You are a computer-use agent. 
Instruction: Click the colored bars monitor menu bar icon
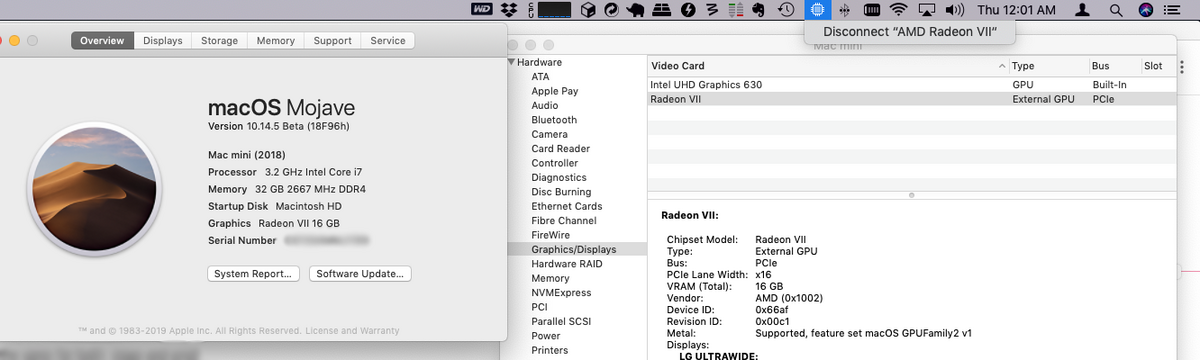[x=736, y=10]
